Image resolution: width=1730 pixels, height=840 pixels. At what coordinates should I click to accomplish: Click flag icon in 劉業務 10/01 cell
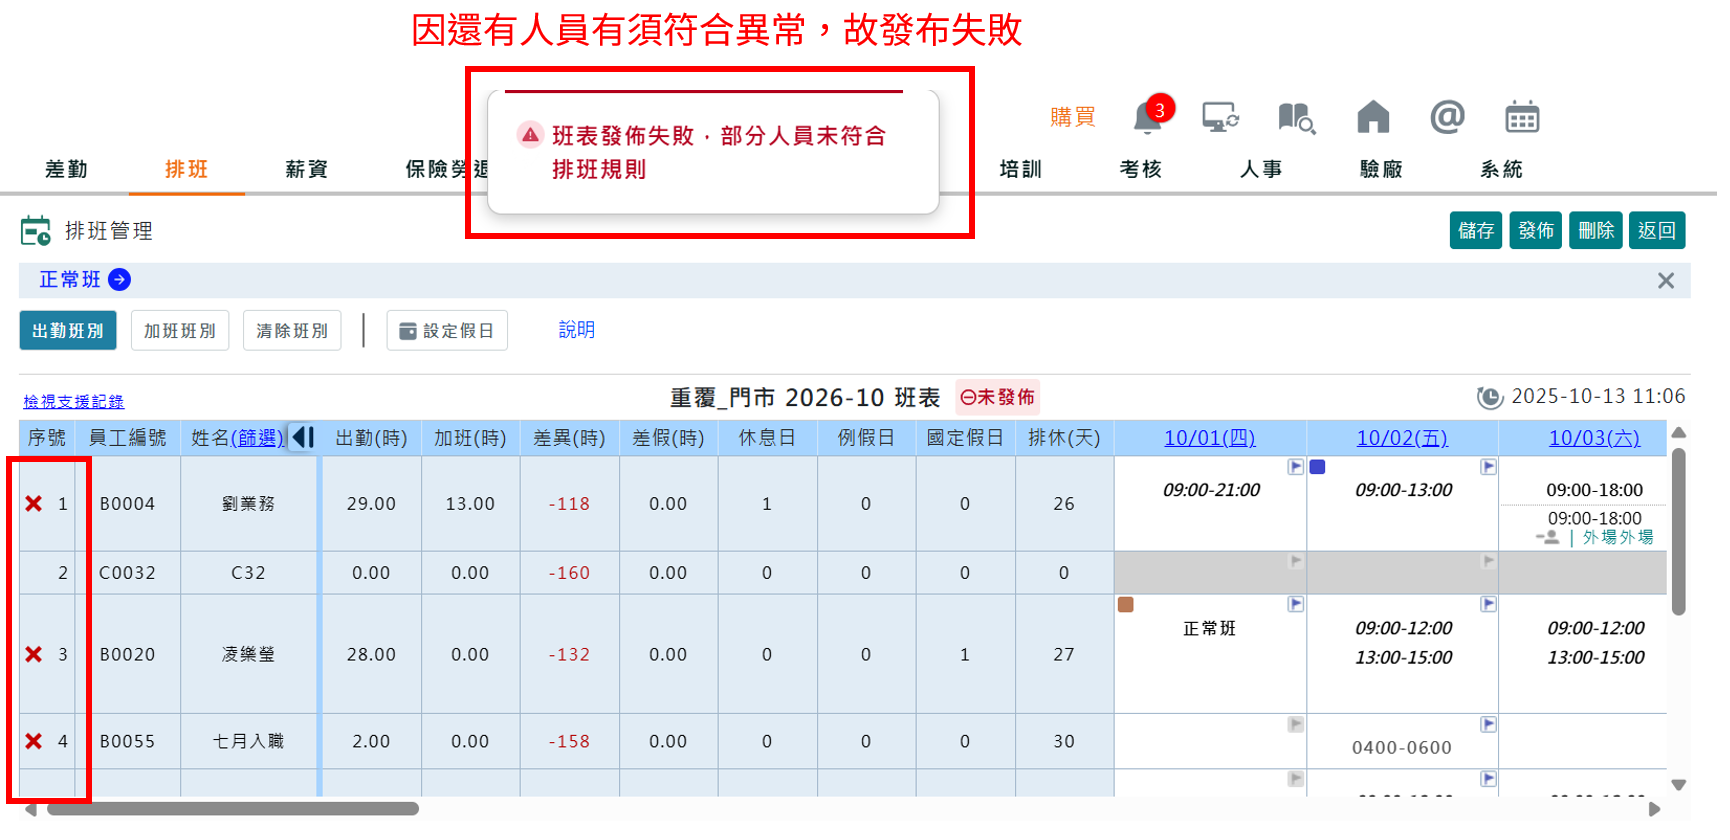(1296, 467)
